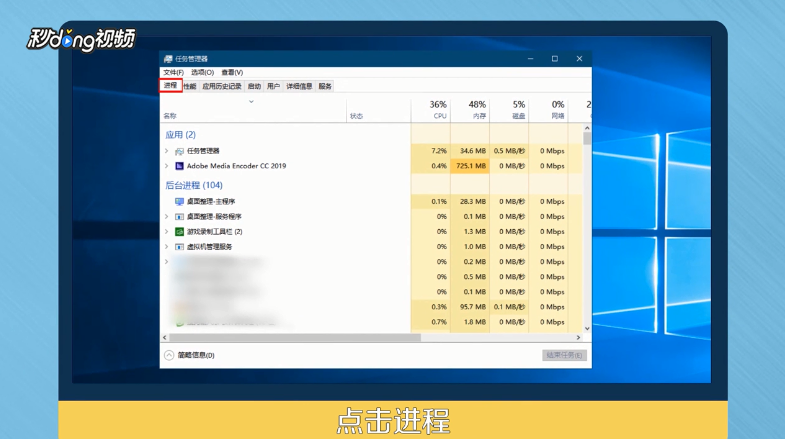Expand the 虚拟机管理服务 process group
Screen dimensions: 785x439
click(x=167, y=246)
